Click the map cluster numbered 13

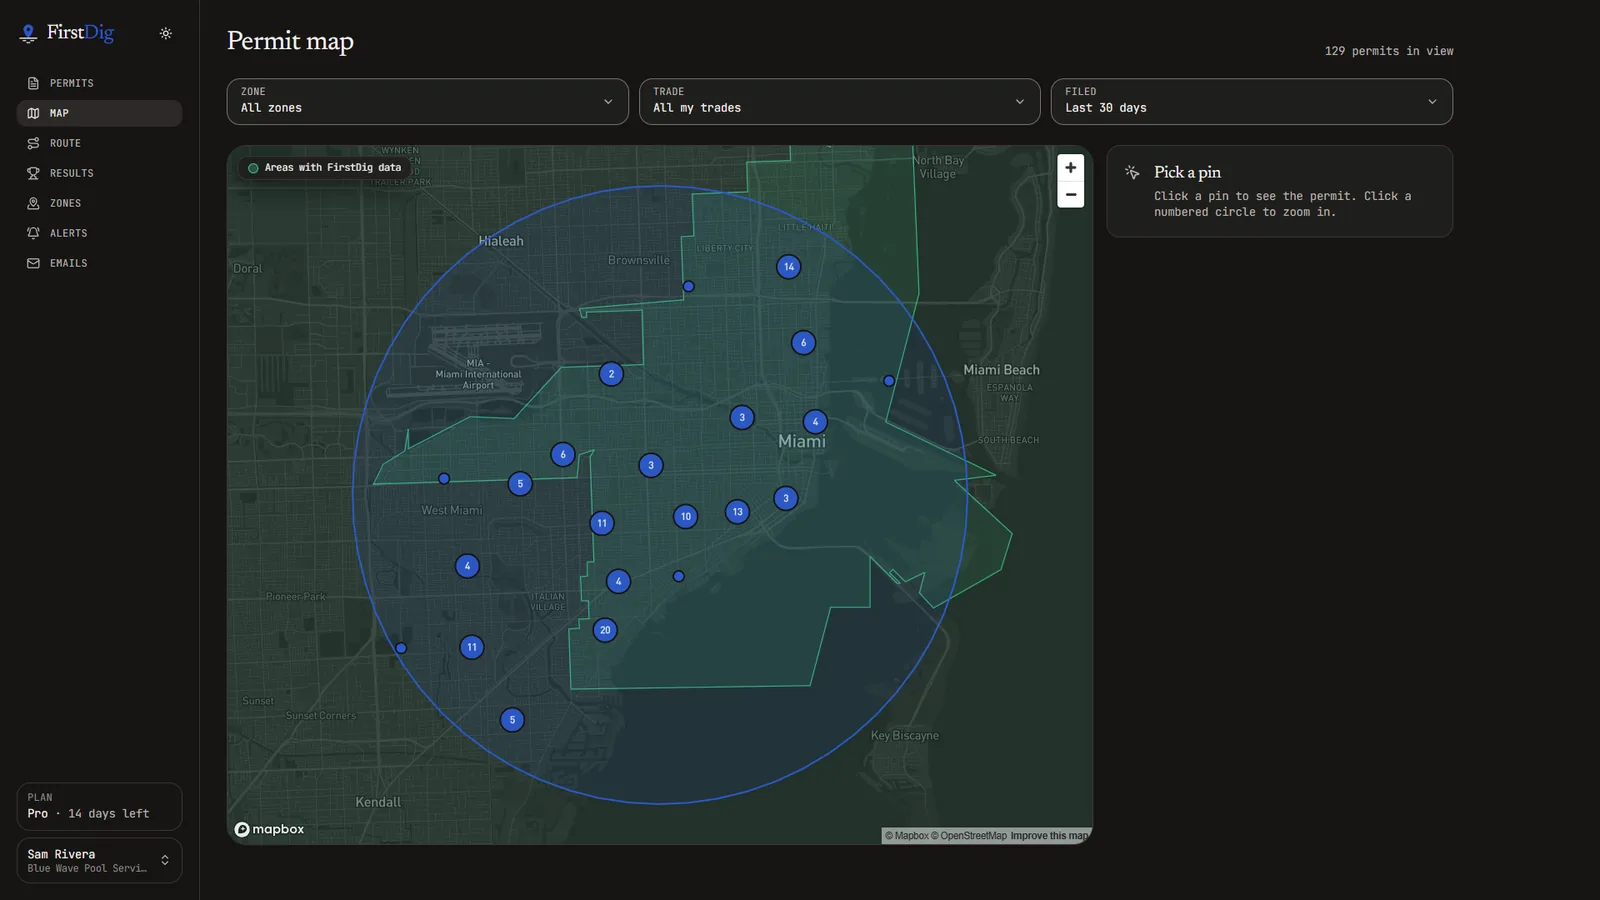pos(738,512)
